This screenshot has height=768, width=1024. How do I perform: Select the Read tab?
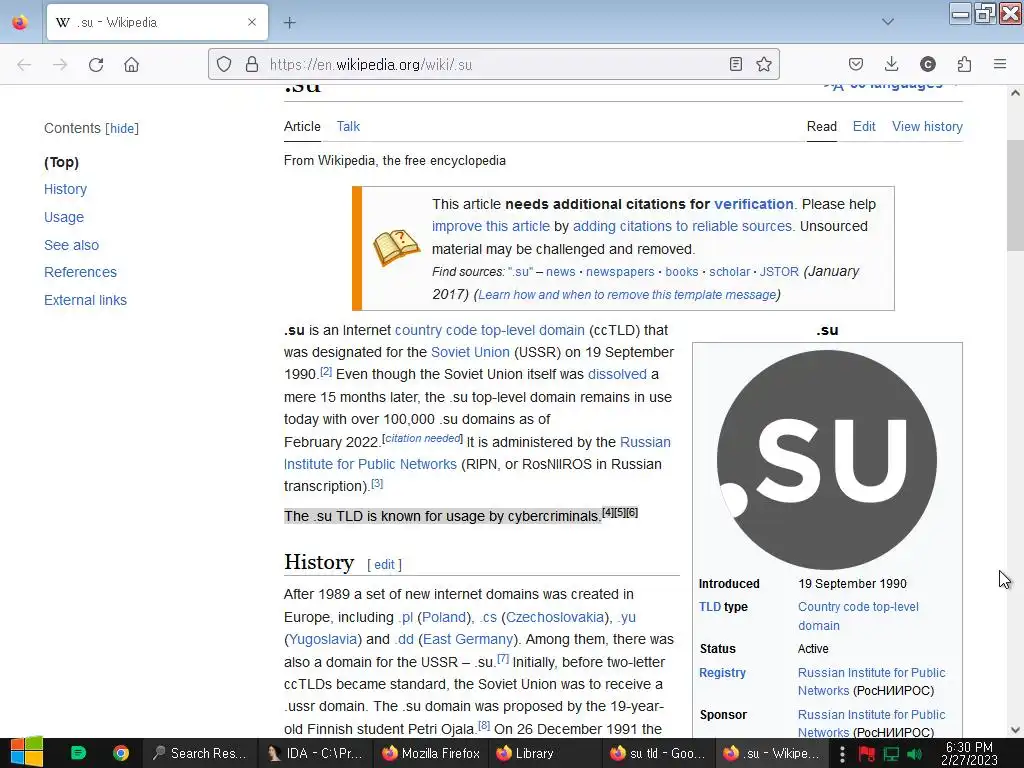(822, 127)
